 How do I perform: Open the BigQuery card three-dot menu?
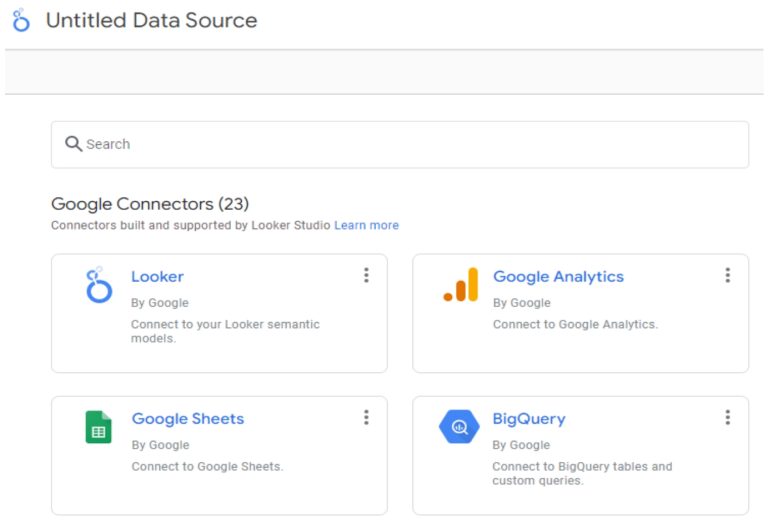pyautogui.click(x=728, y=417)
